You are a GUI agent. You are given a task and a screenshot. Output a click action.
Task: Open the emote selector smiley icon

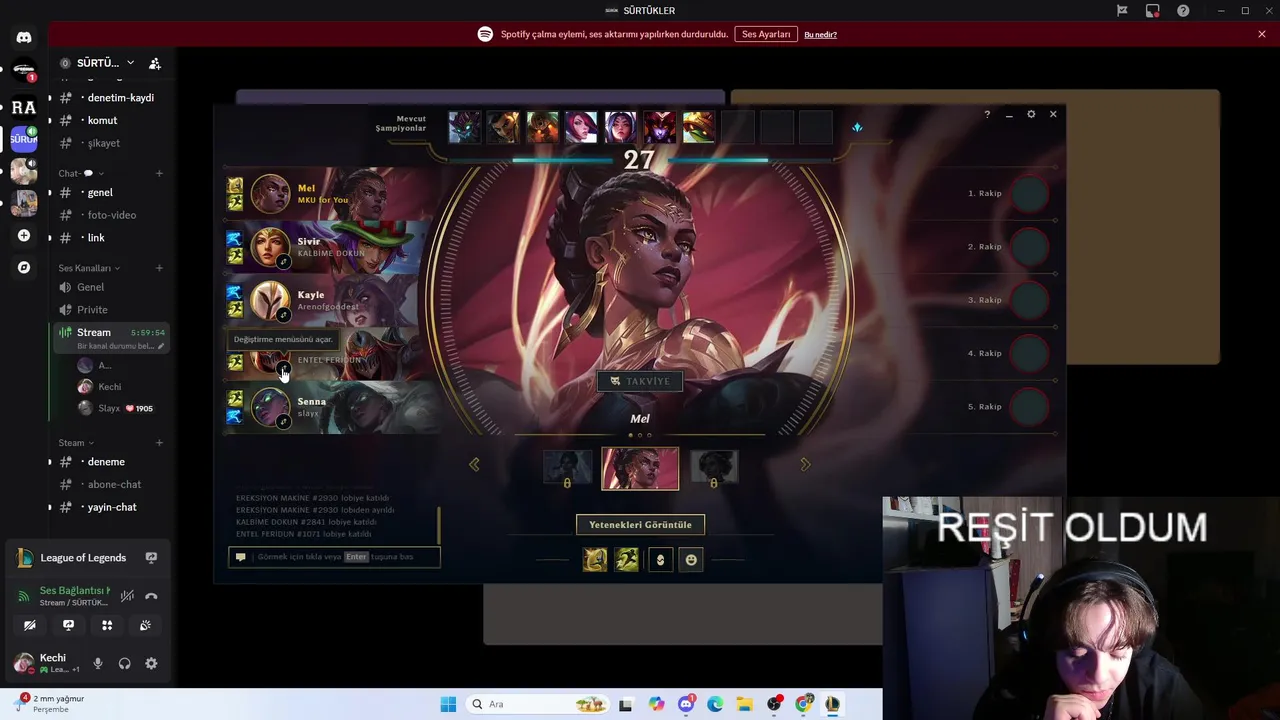691,560
